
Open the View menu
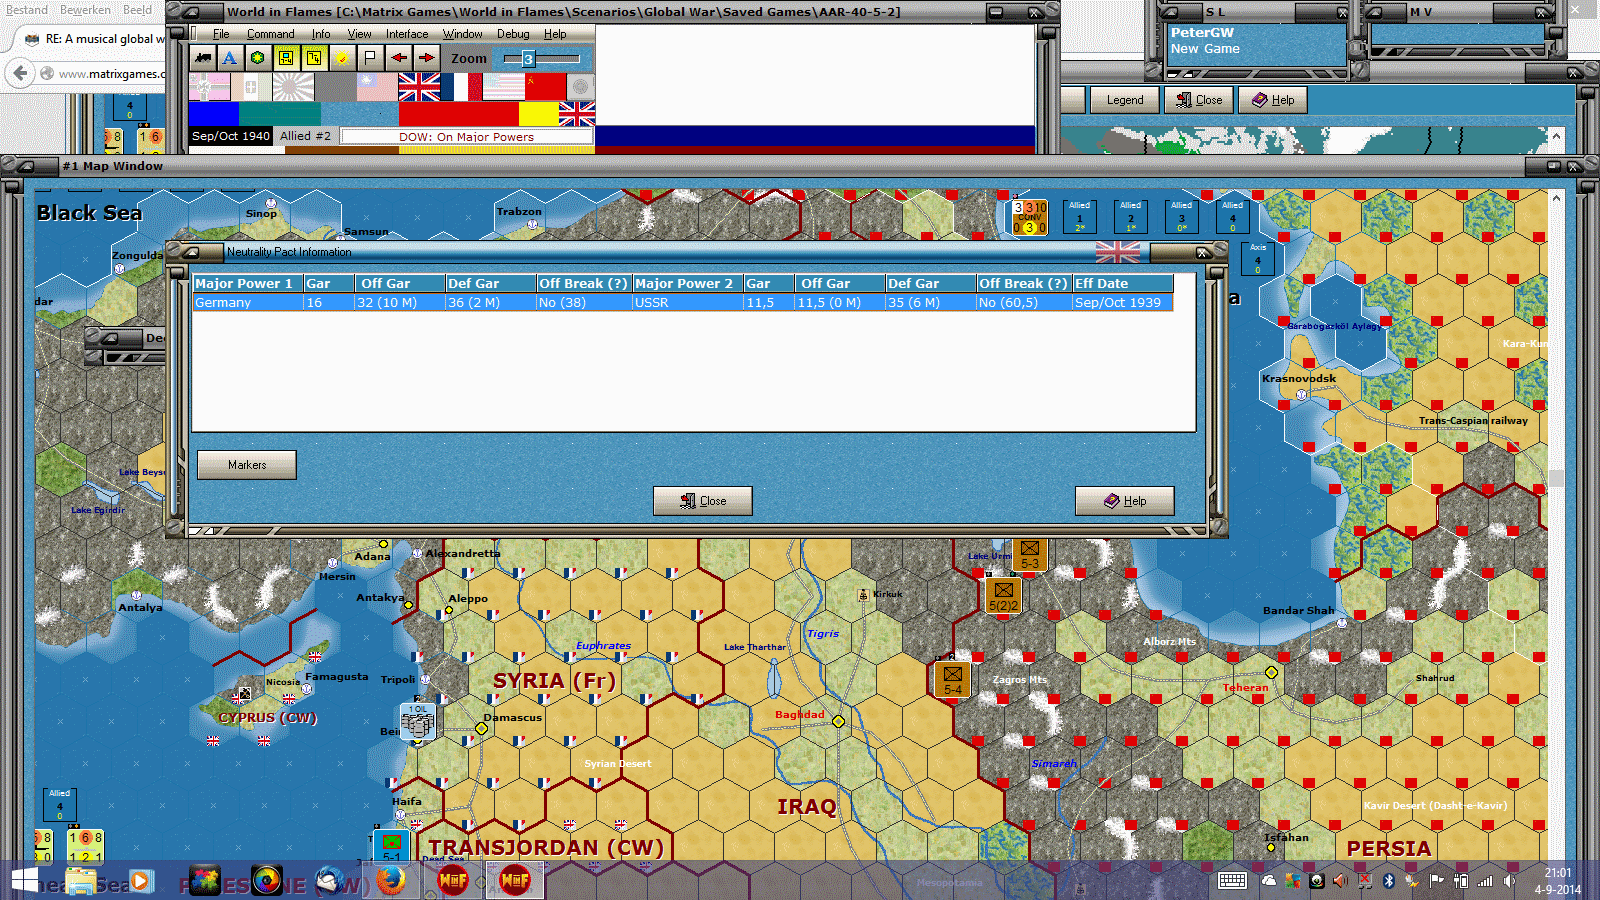click(x=359, y=34)
